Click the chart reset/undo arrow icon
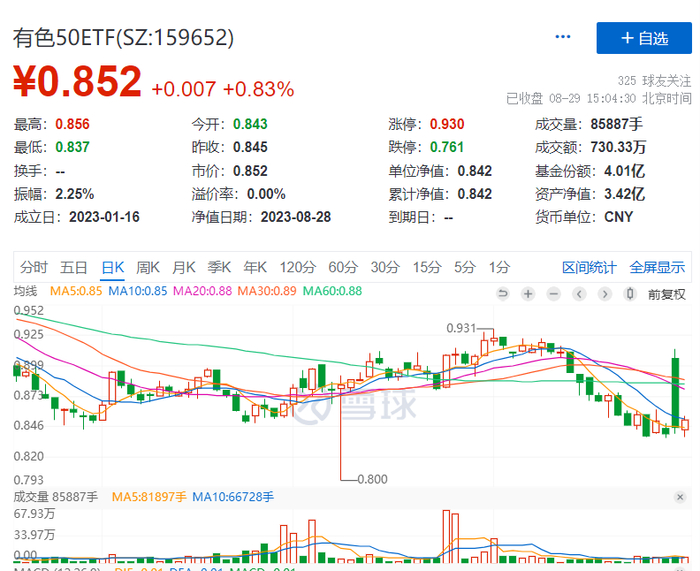 tap(503, 294)
